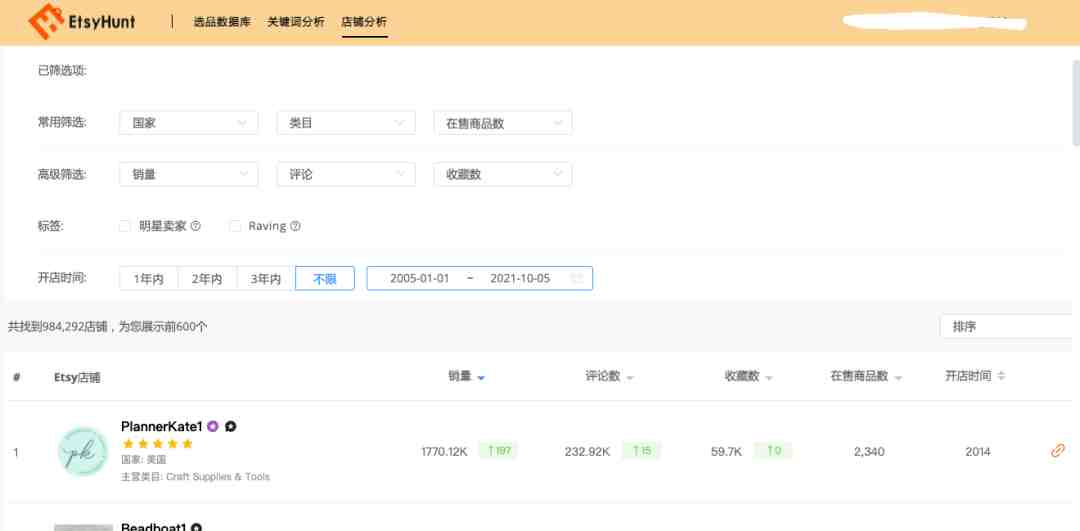Screen dimensions: 1080x531
Task: Click the reviews increase badge ↑15
Action: [641, 450]
